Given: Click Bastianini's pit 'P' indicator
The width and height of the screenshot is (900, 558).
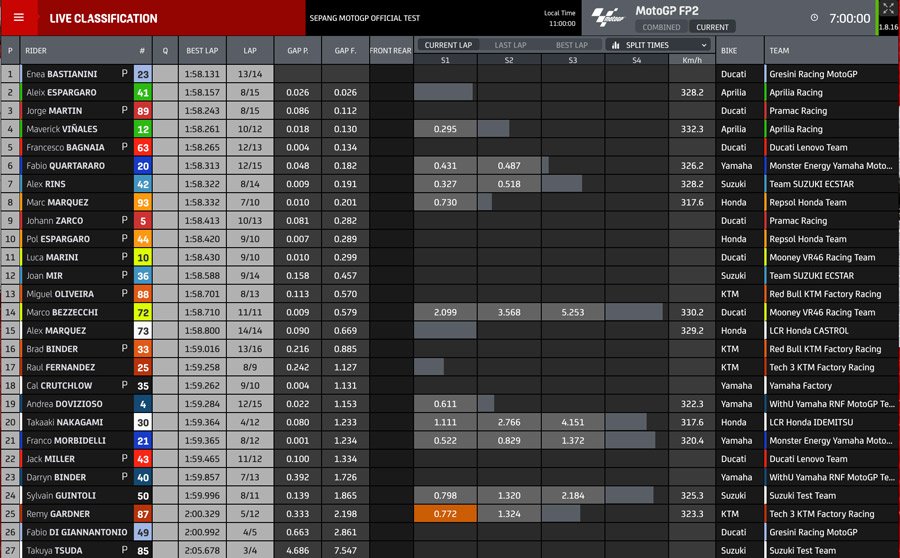Looking at the screenshot, I should pyautogui.click(x=124, y=74).
